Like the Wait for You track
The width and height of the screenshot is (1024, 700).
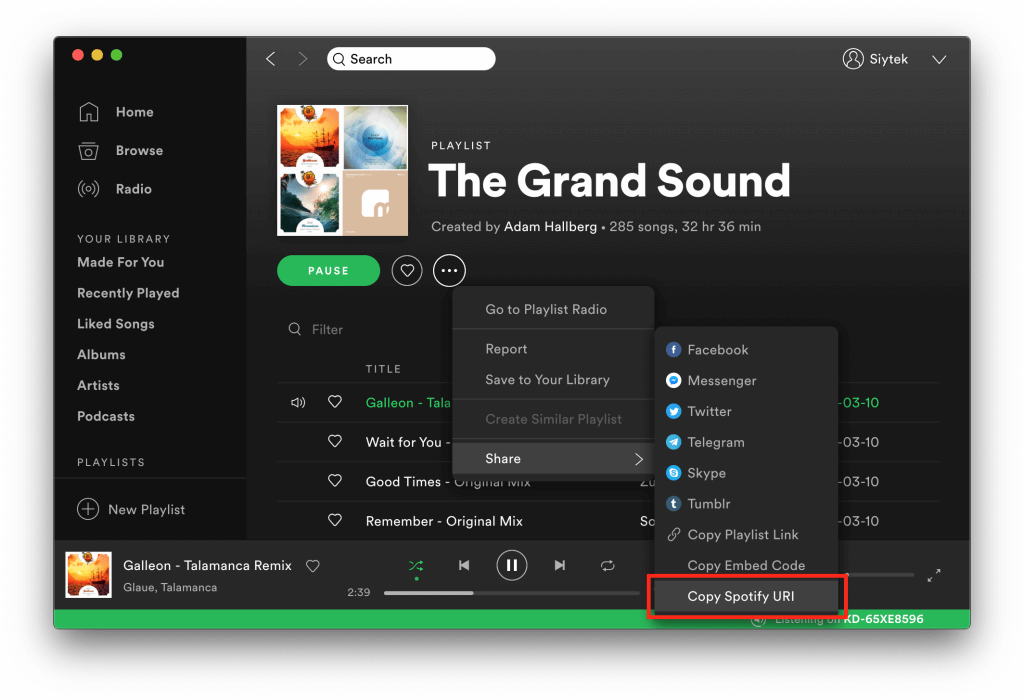[x=335, y=442]
